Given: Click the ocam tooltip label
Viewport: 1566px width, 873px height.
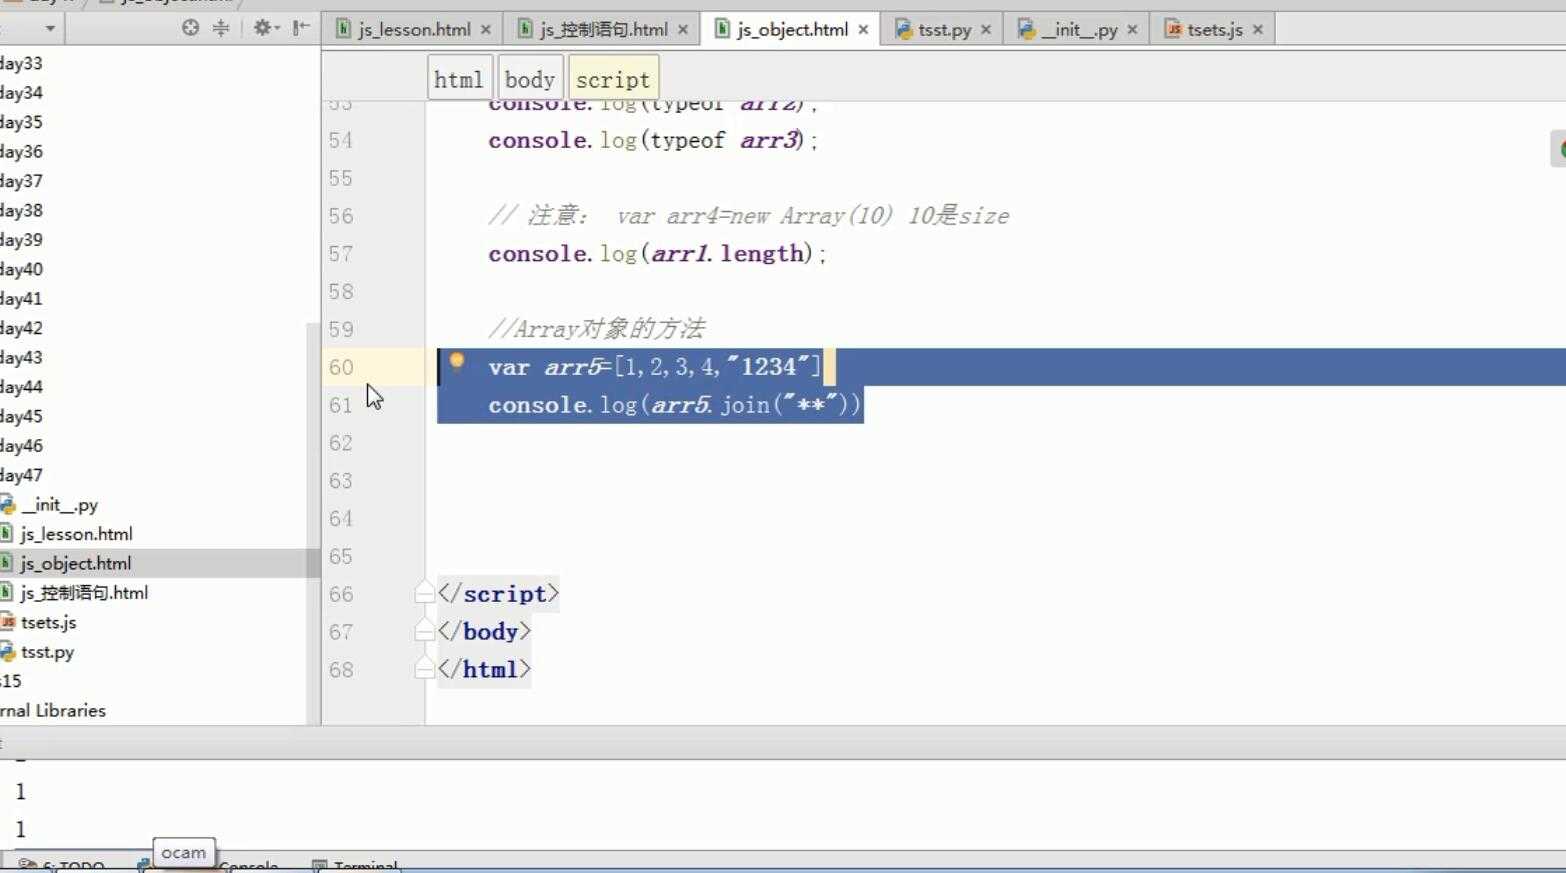Looking at the screenshot, I should (x=184, y=853).
